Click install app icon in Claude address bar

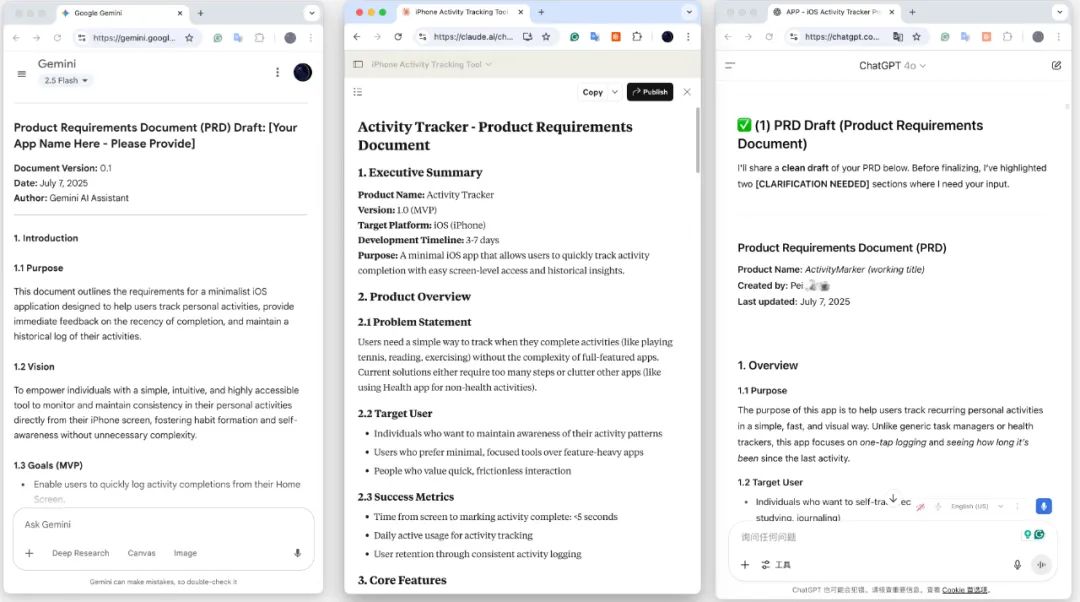(x=527, y=37)
